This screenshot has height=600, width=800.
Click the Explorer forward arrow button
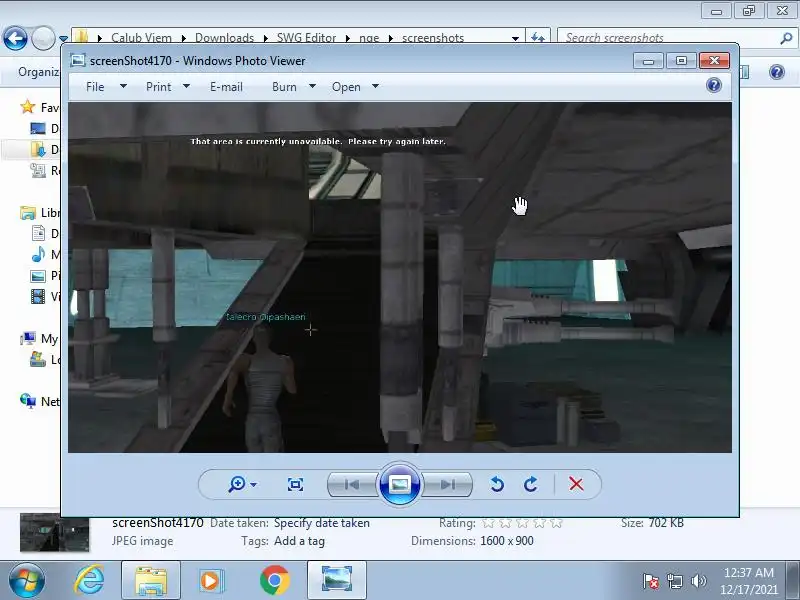43,38
